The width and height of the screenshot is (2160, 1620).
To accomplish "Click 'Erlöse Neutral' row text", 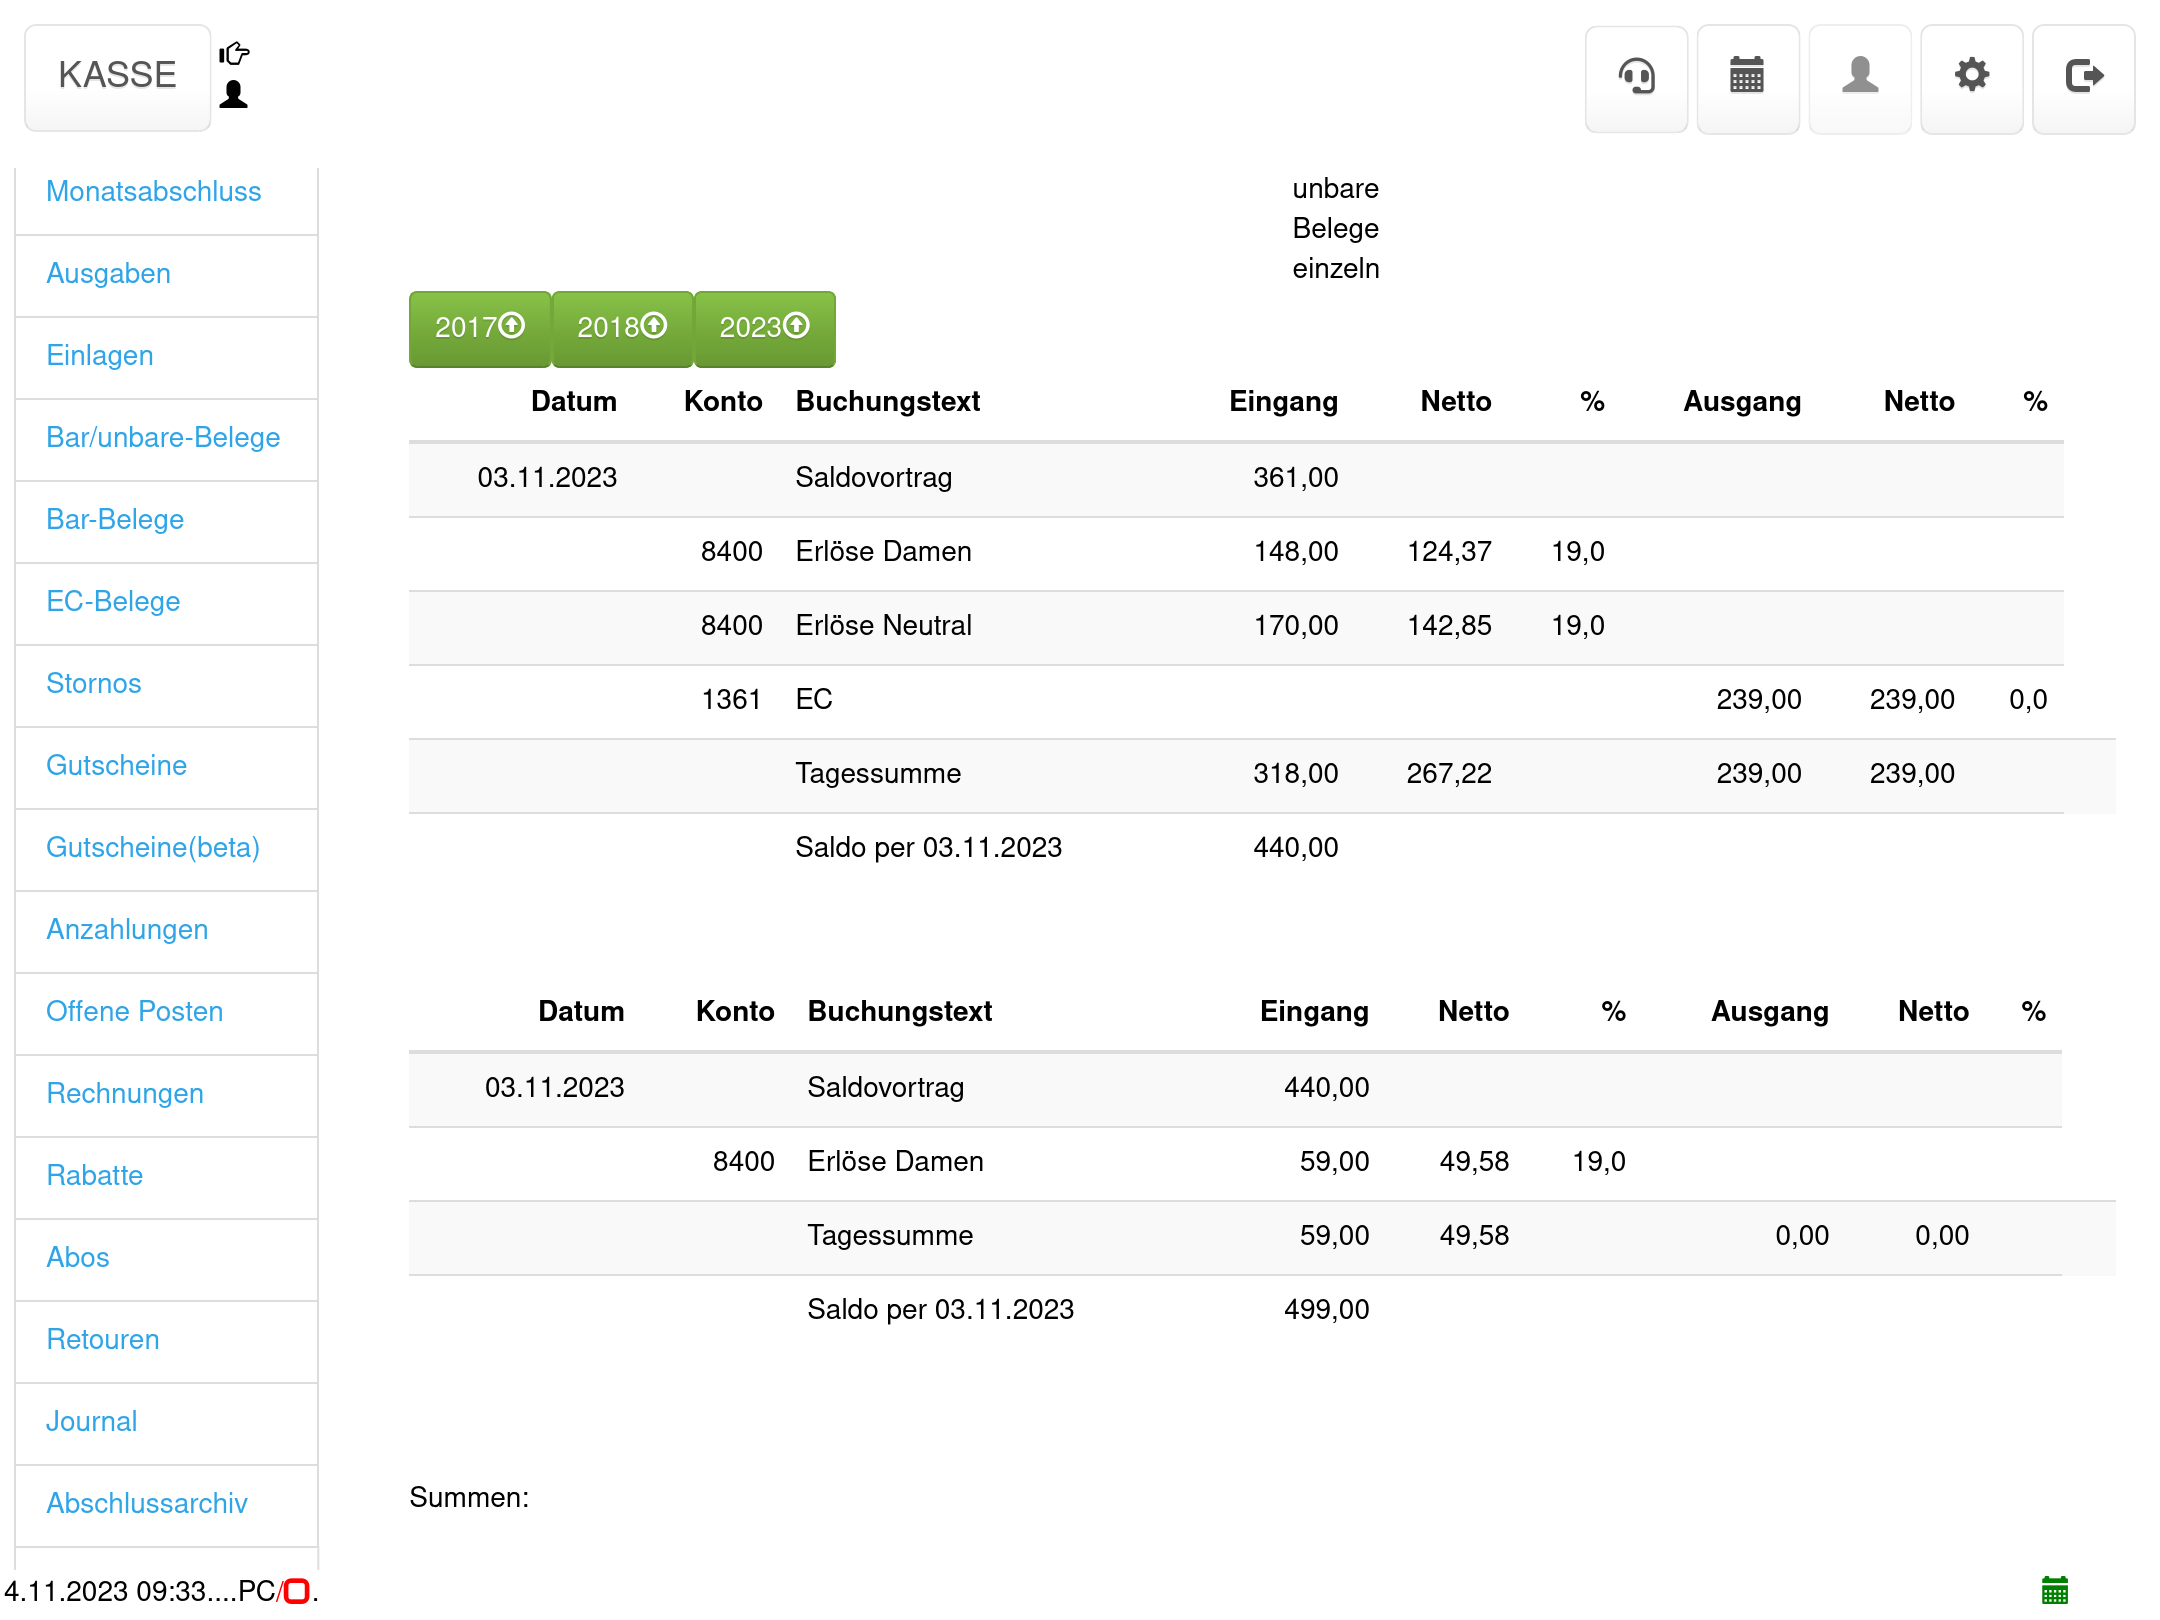I will (x=883, y=625).
